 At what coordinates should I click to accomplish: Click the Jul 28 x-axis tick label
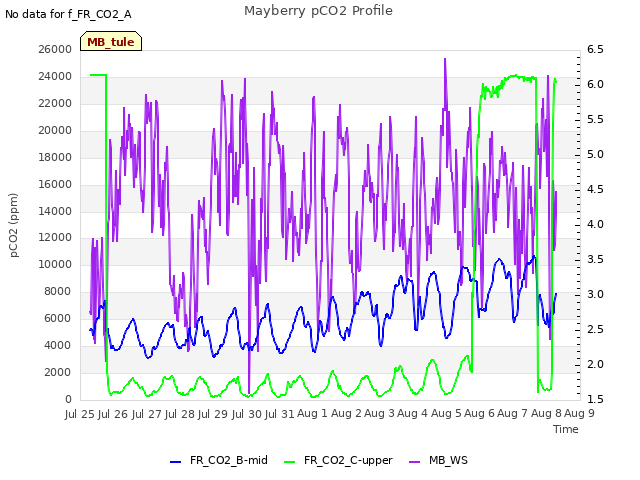[x=180, y=414]
